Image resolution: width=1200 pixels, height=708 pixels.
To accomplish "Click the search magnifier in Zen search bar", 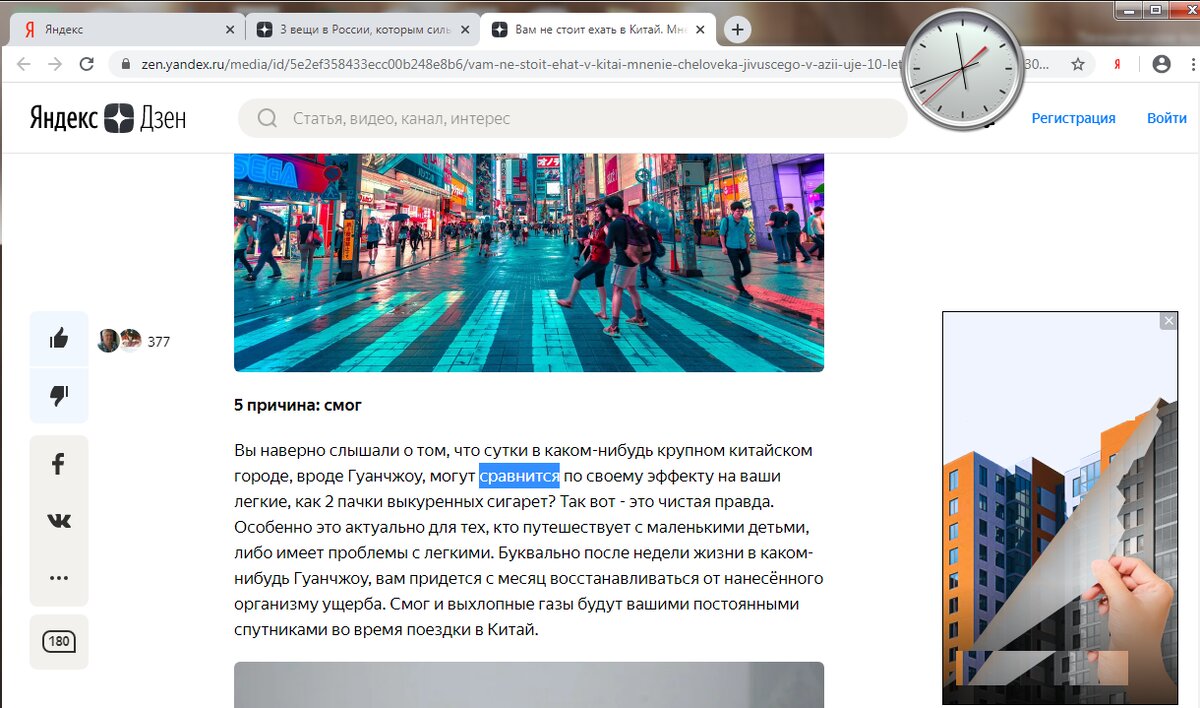I will [x=266, y=118].
